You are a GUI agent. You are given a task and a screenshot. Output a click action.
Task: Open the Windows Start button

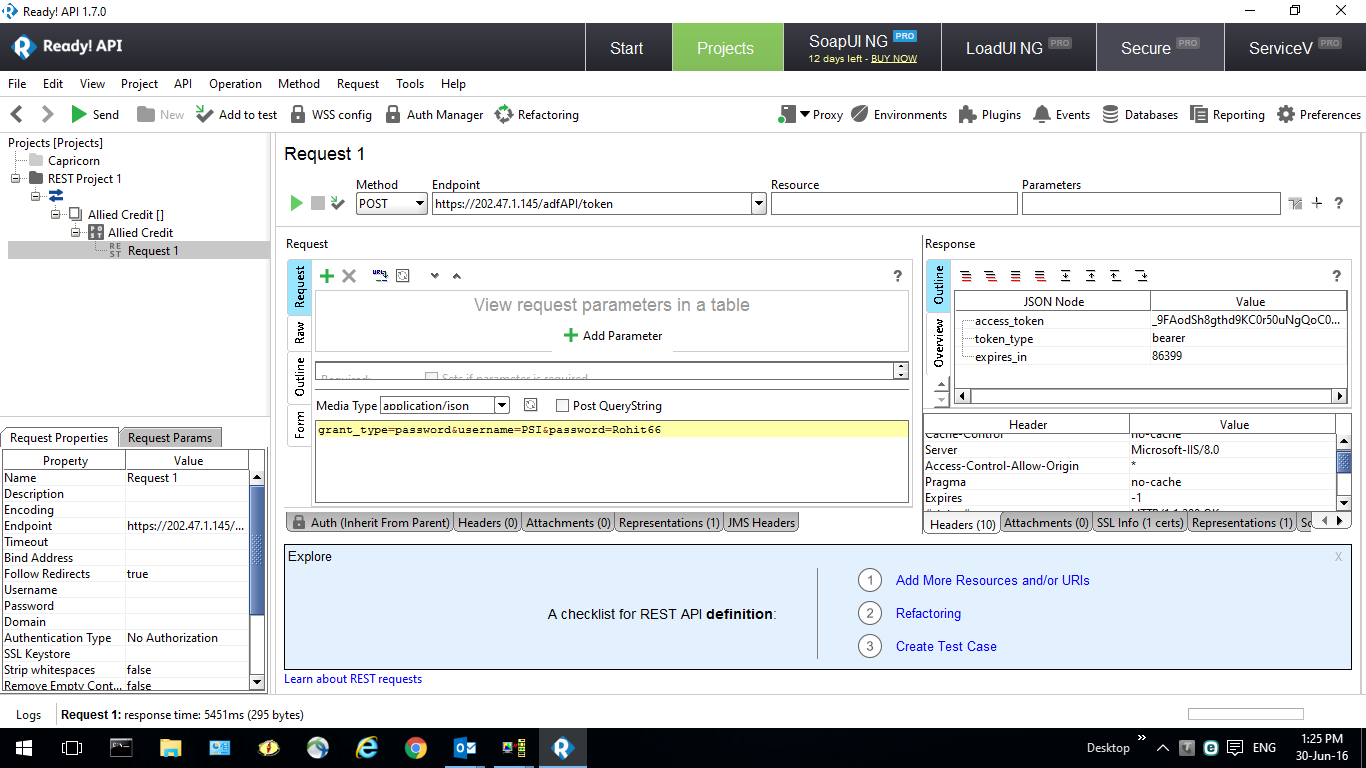(23, 747)
